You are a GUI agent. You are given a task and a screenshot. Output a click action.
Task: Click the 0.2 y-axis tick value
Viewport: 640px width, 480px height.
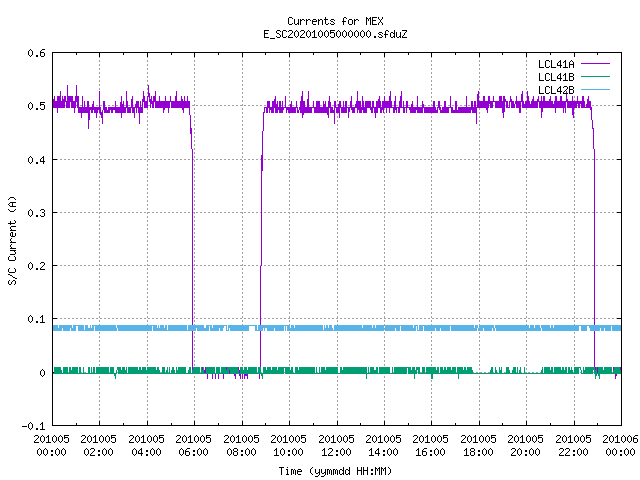coord(36,266)
